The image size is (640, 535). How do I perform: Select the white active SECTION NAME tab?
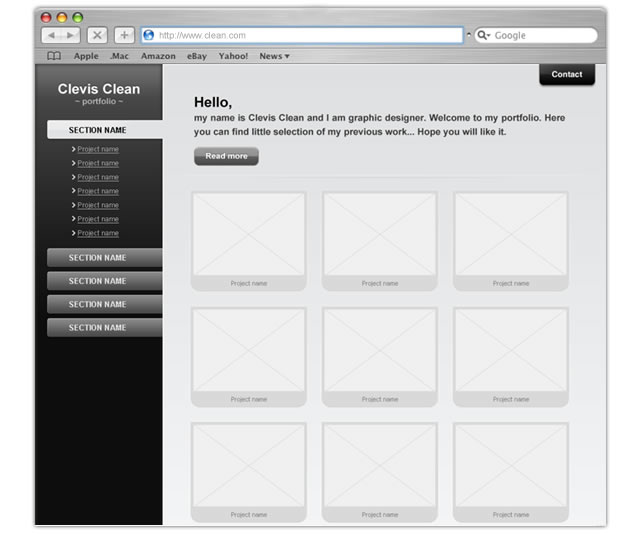tap(104, 130)
